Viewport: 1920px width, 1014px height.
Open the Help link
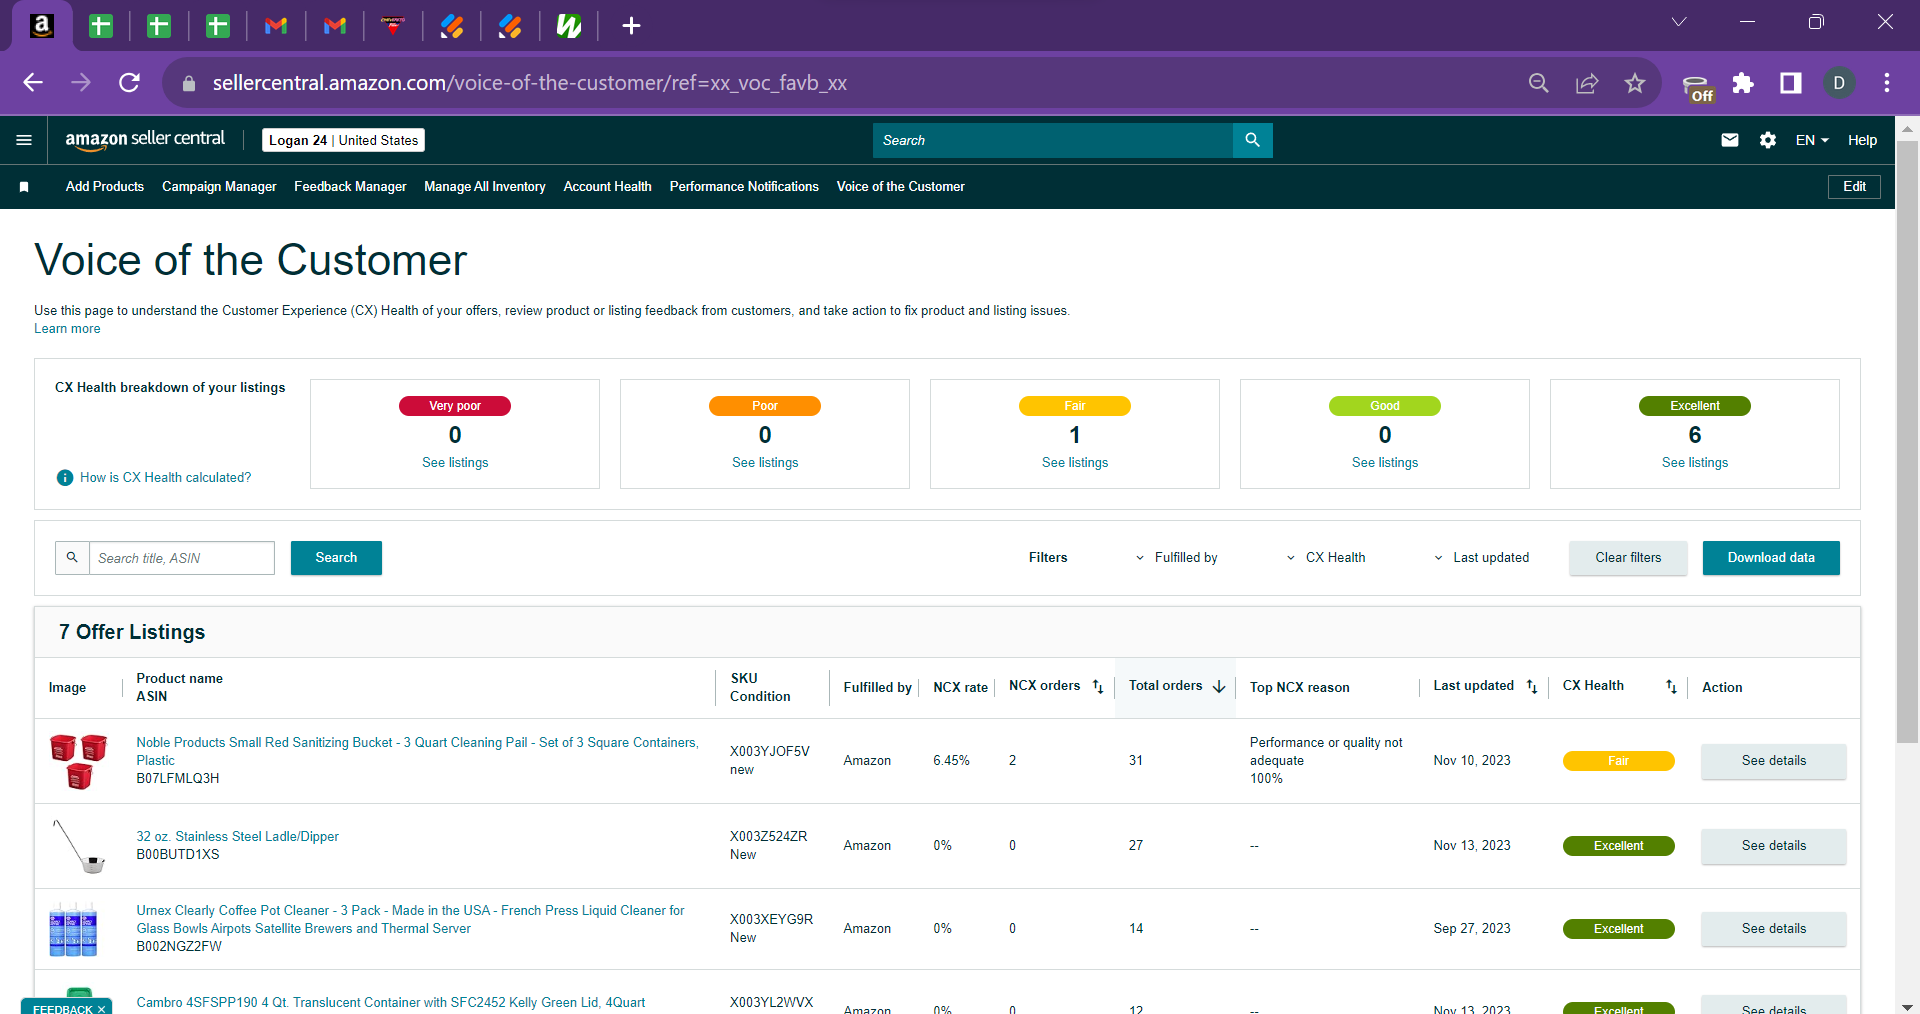coord(1862,140)
